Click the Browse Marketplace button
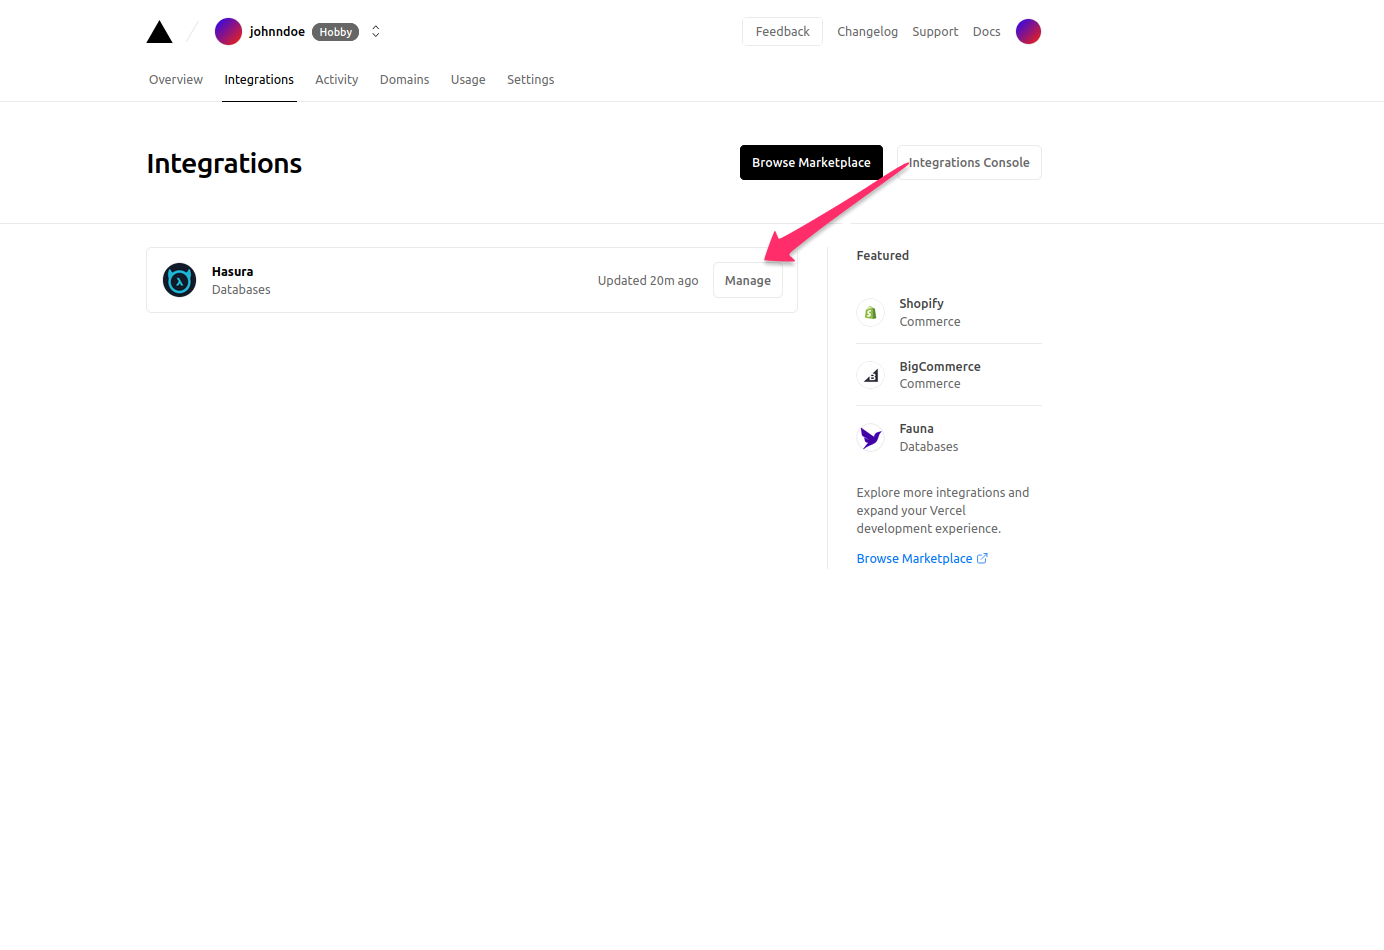 [x=811, y=162]
